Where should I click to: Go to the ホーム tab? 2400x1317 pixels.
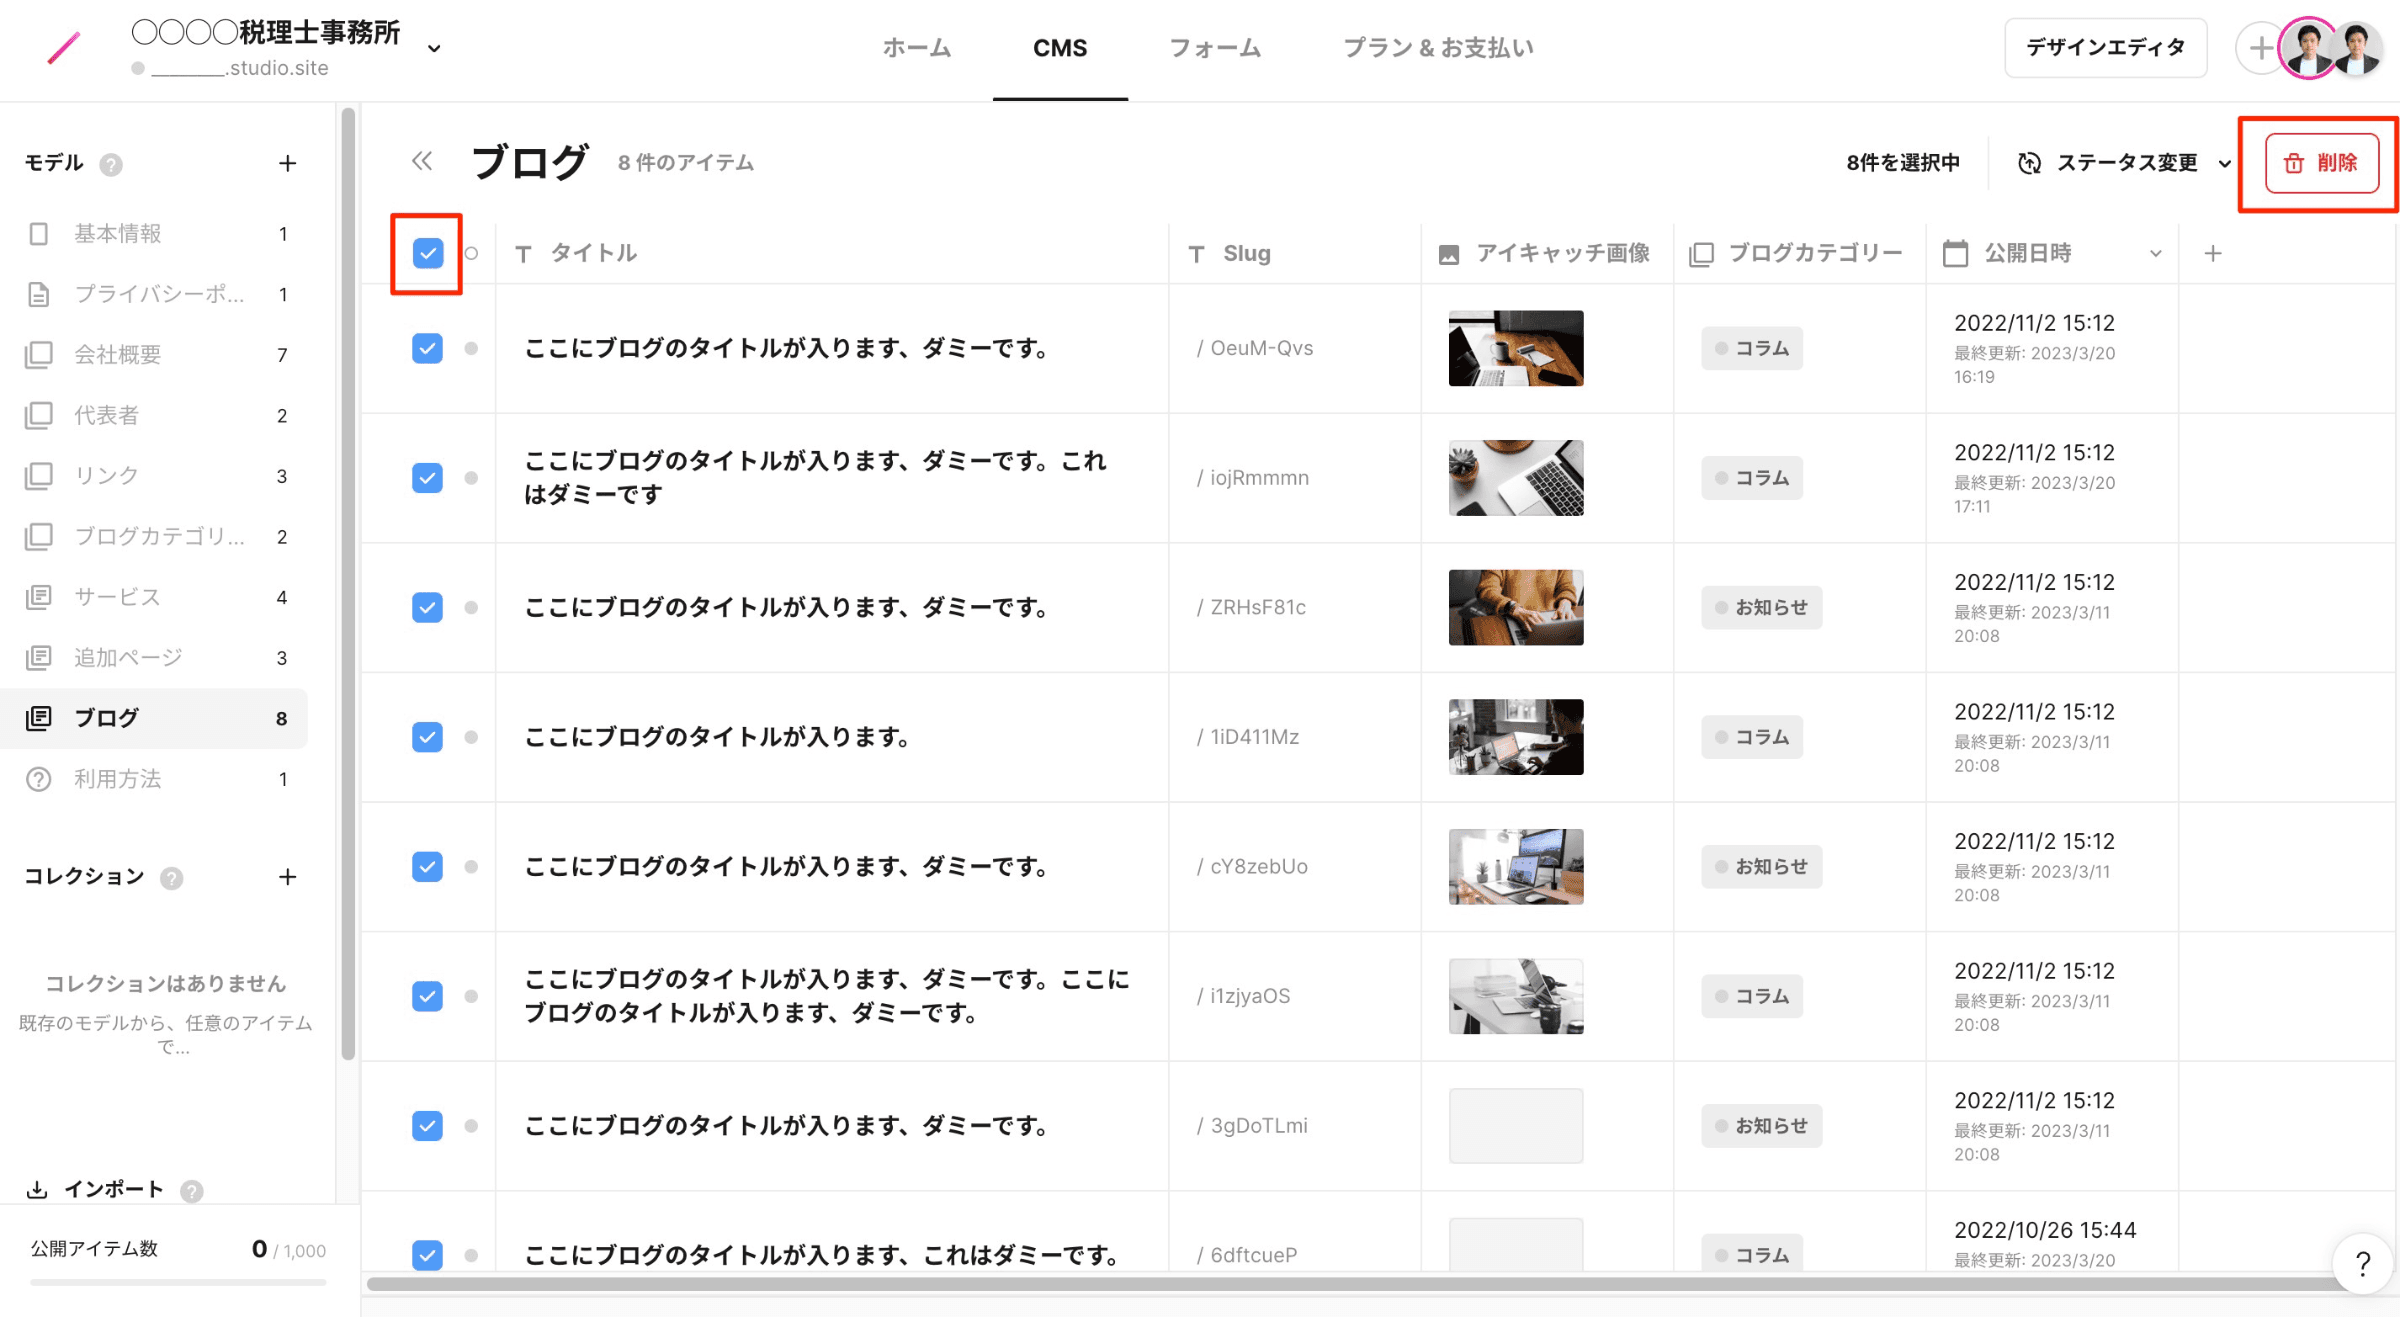pyautogui.click(x=916, y=48)
